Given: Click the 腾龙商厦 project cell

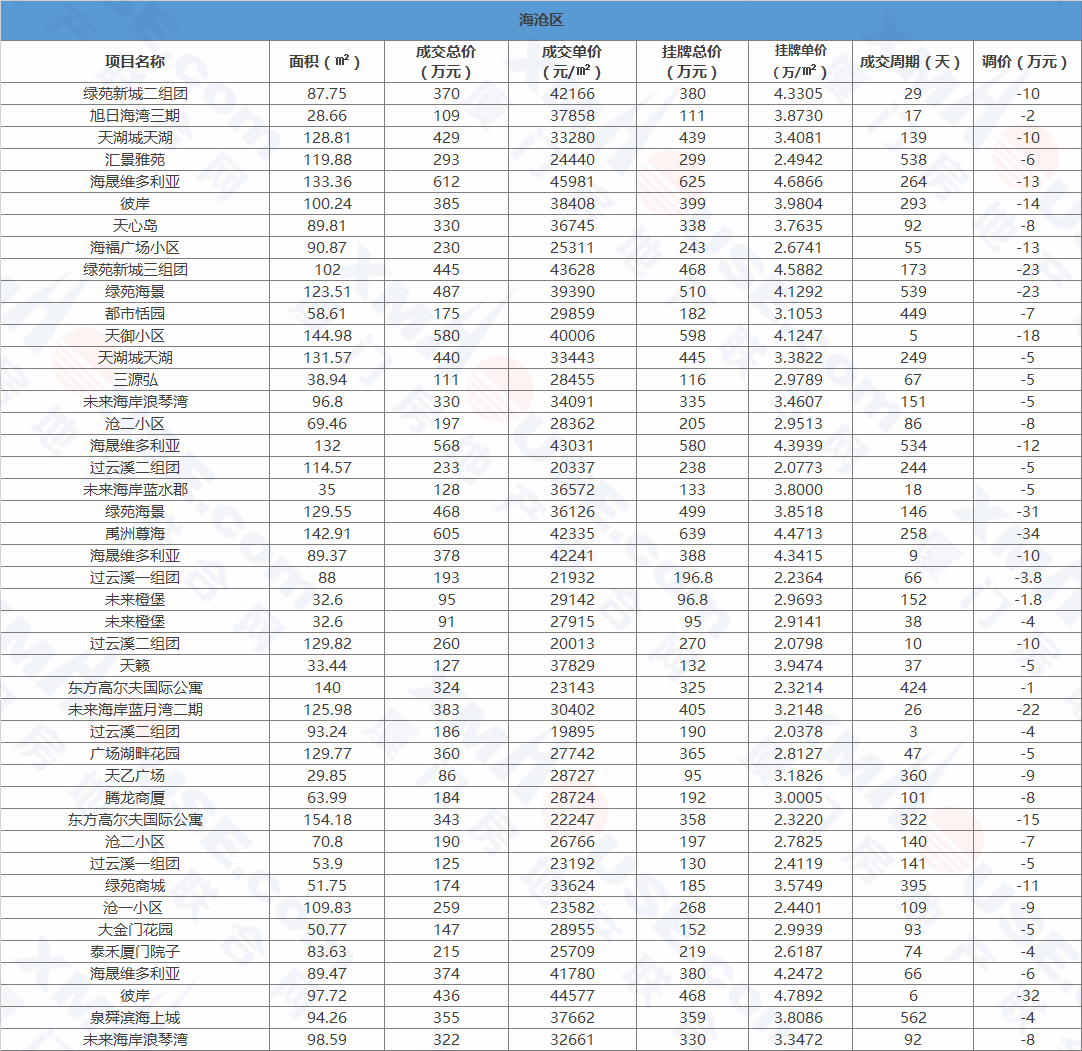Looking at the screenshot, I should click(135, 798).
